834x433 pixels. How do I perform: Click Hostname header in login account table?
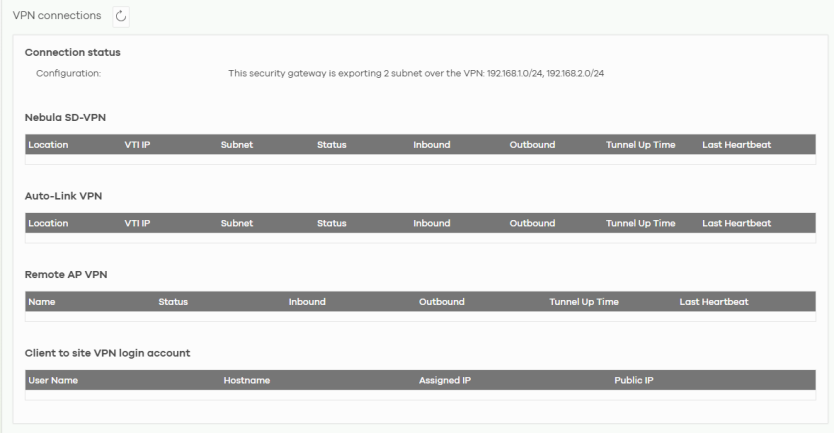coord(246,380)
